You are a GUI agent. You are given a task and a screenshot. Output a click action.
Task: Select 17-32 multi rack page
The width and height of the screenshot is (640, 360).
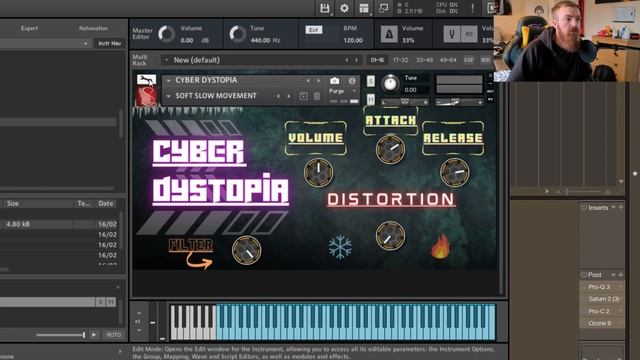[400, 60]
